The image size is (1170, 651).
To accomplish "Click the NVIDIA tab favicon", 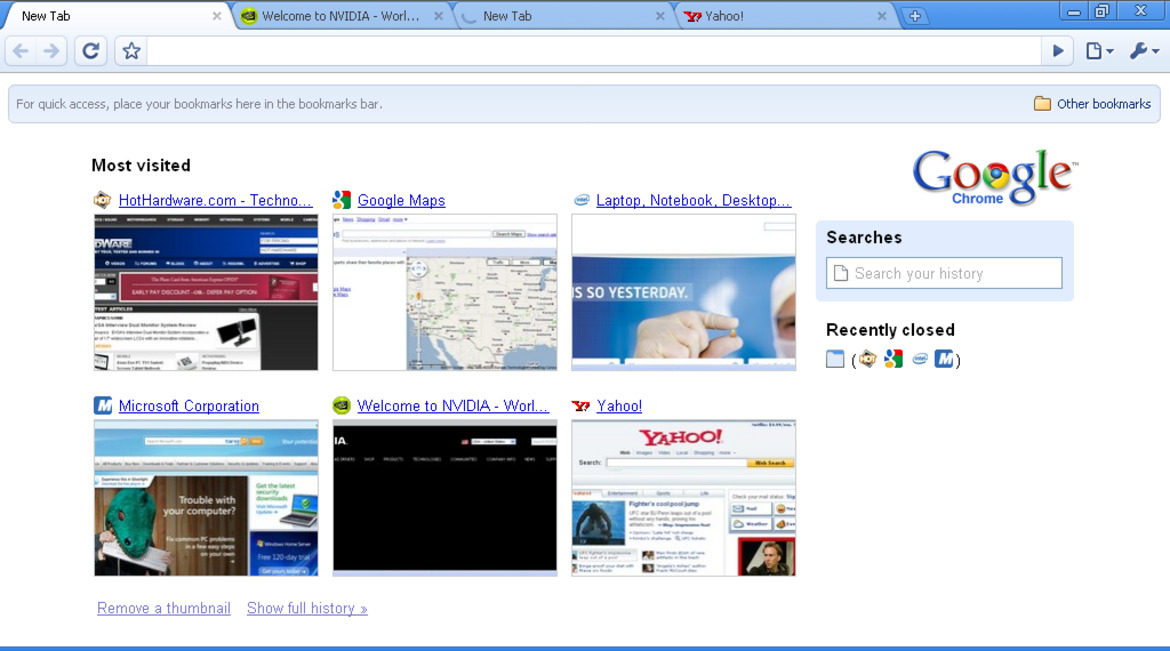I will click(x=248, y=16).
